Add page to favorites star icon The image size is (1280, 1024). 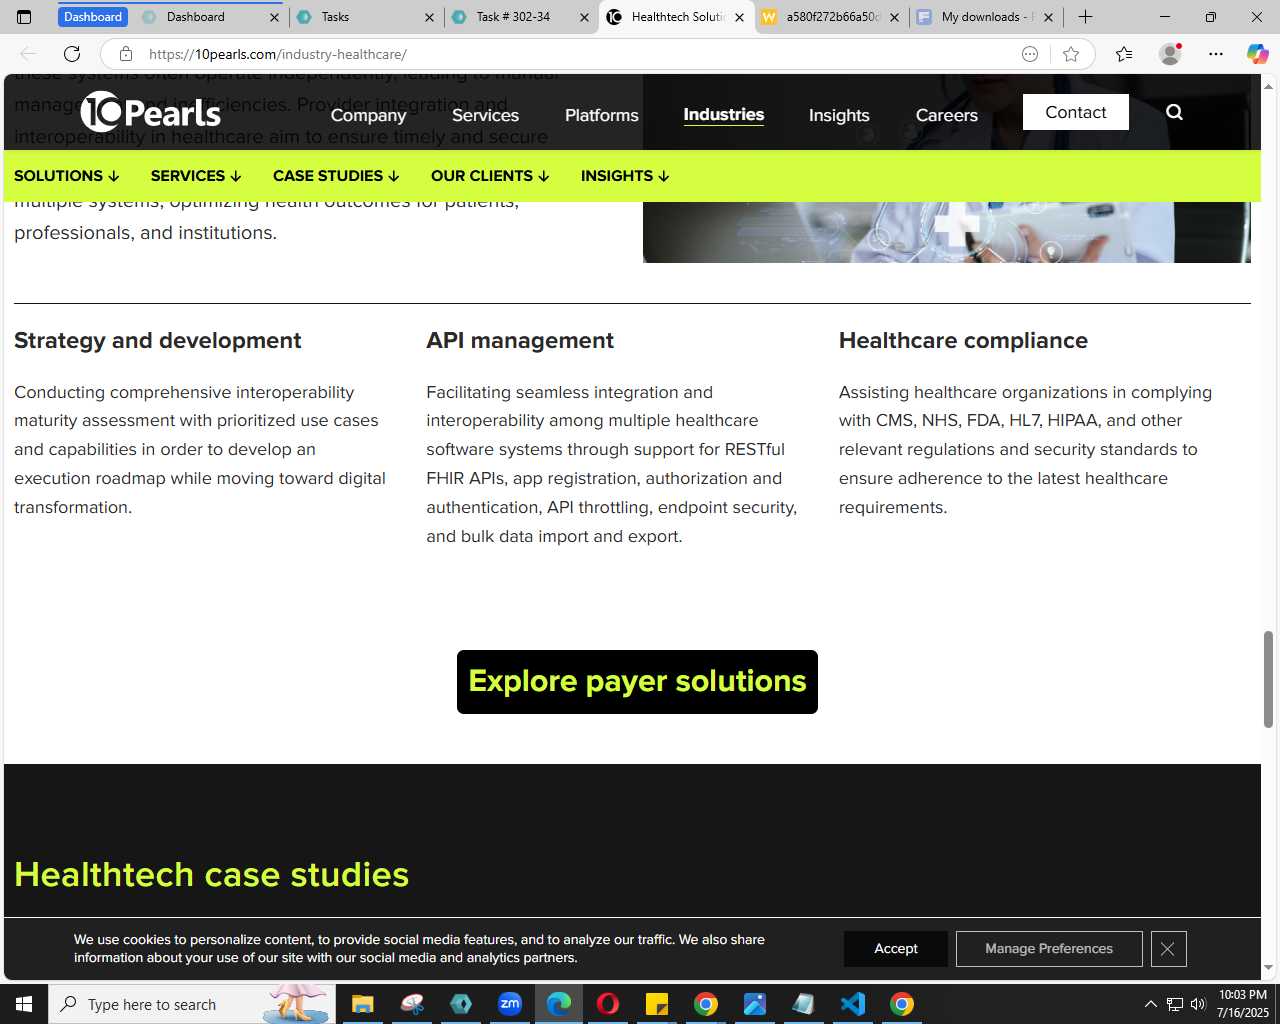pos(1071,54)
